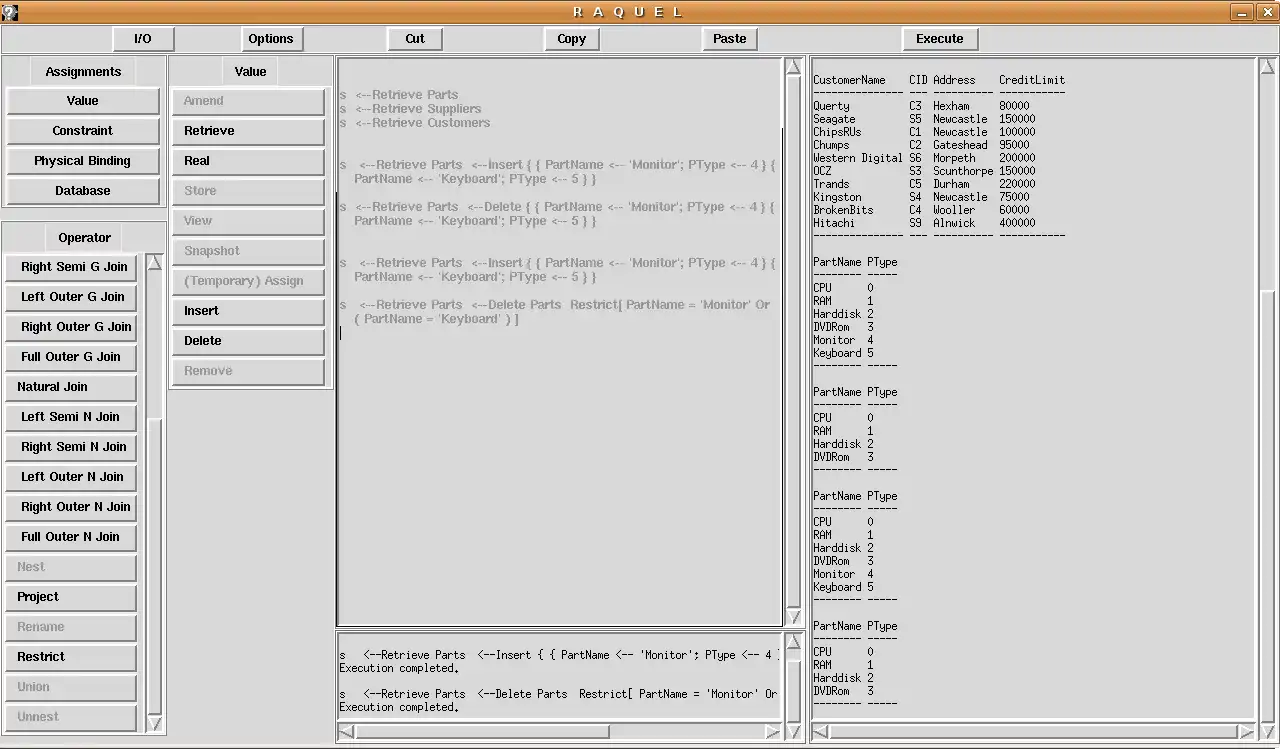
Task: Insert a Retrieve assignment
Action: tap(249, 131)
